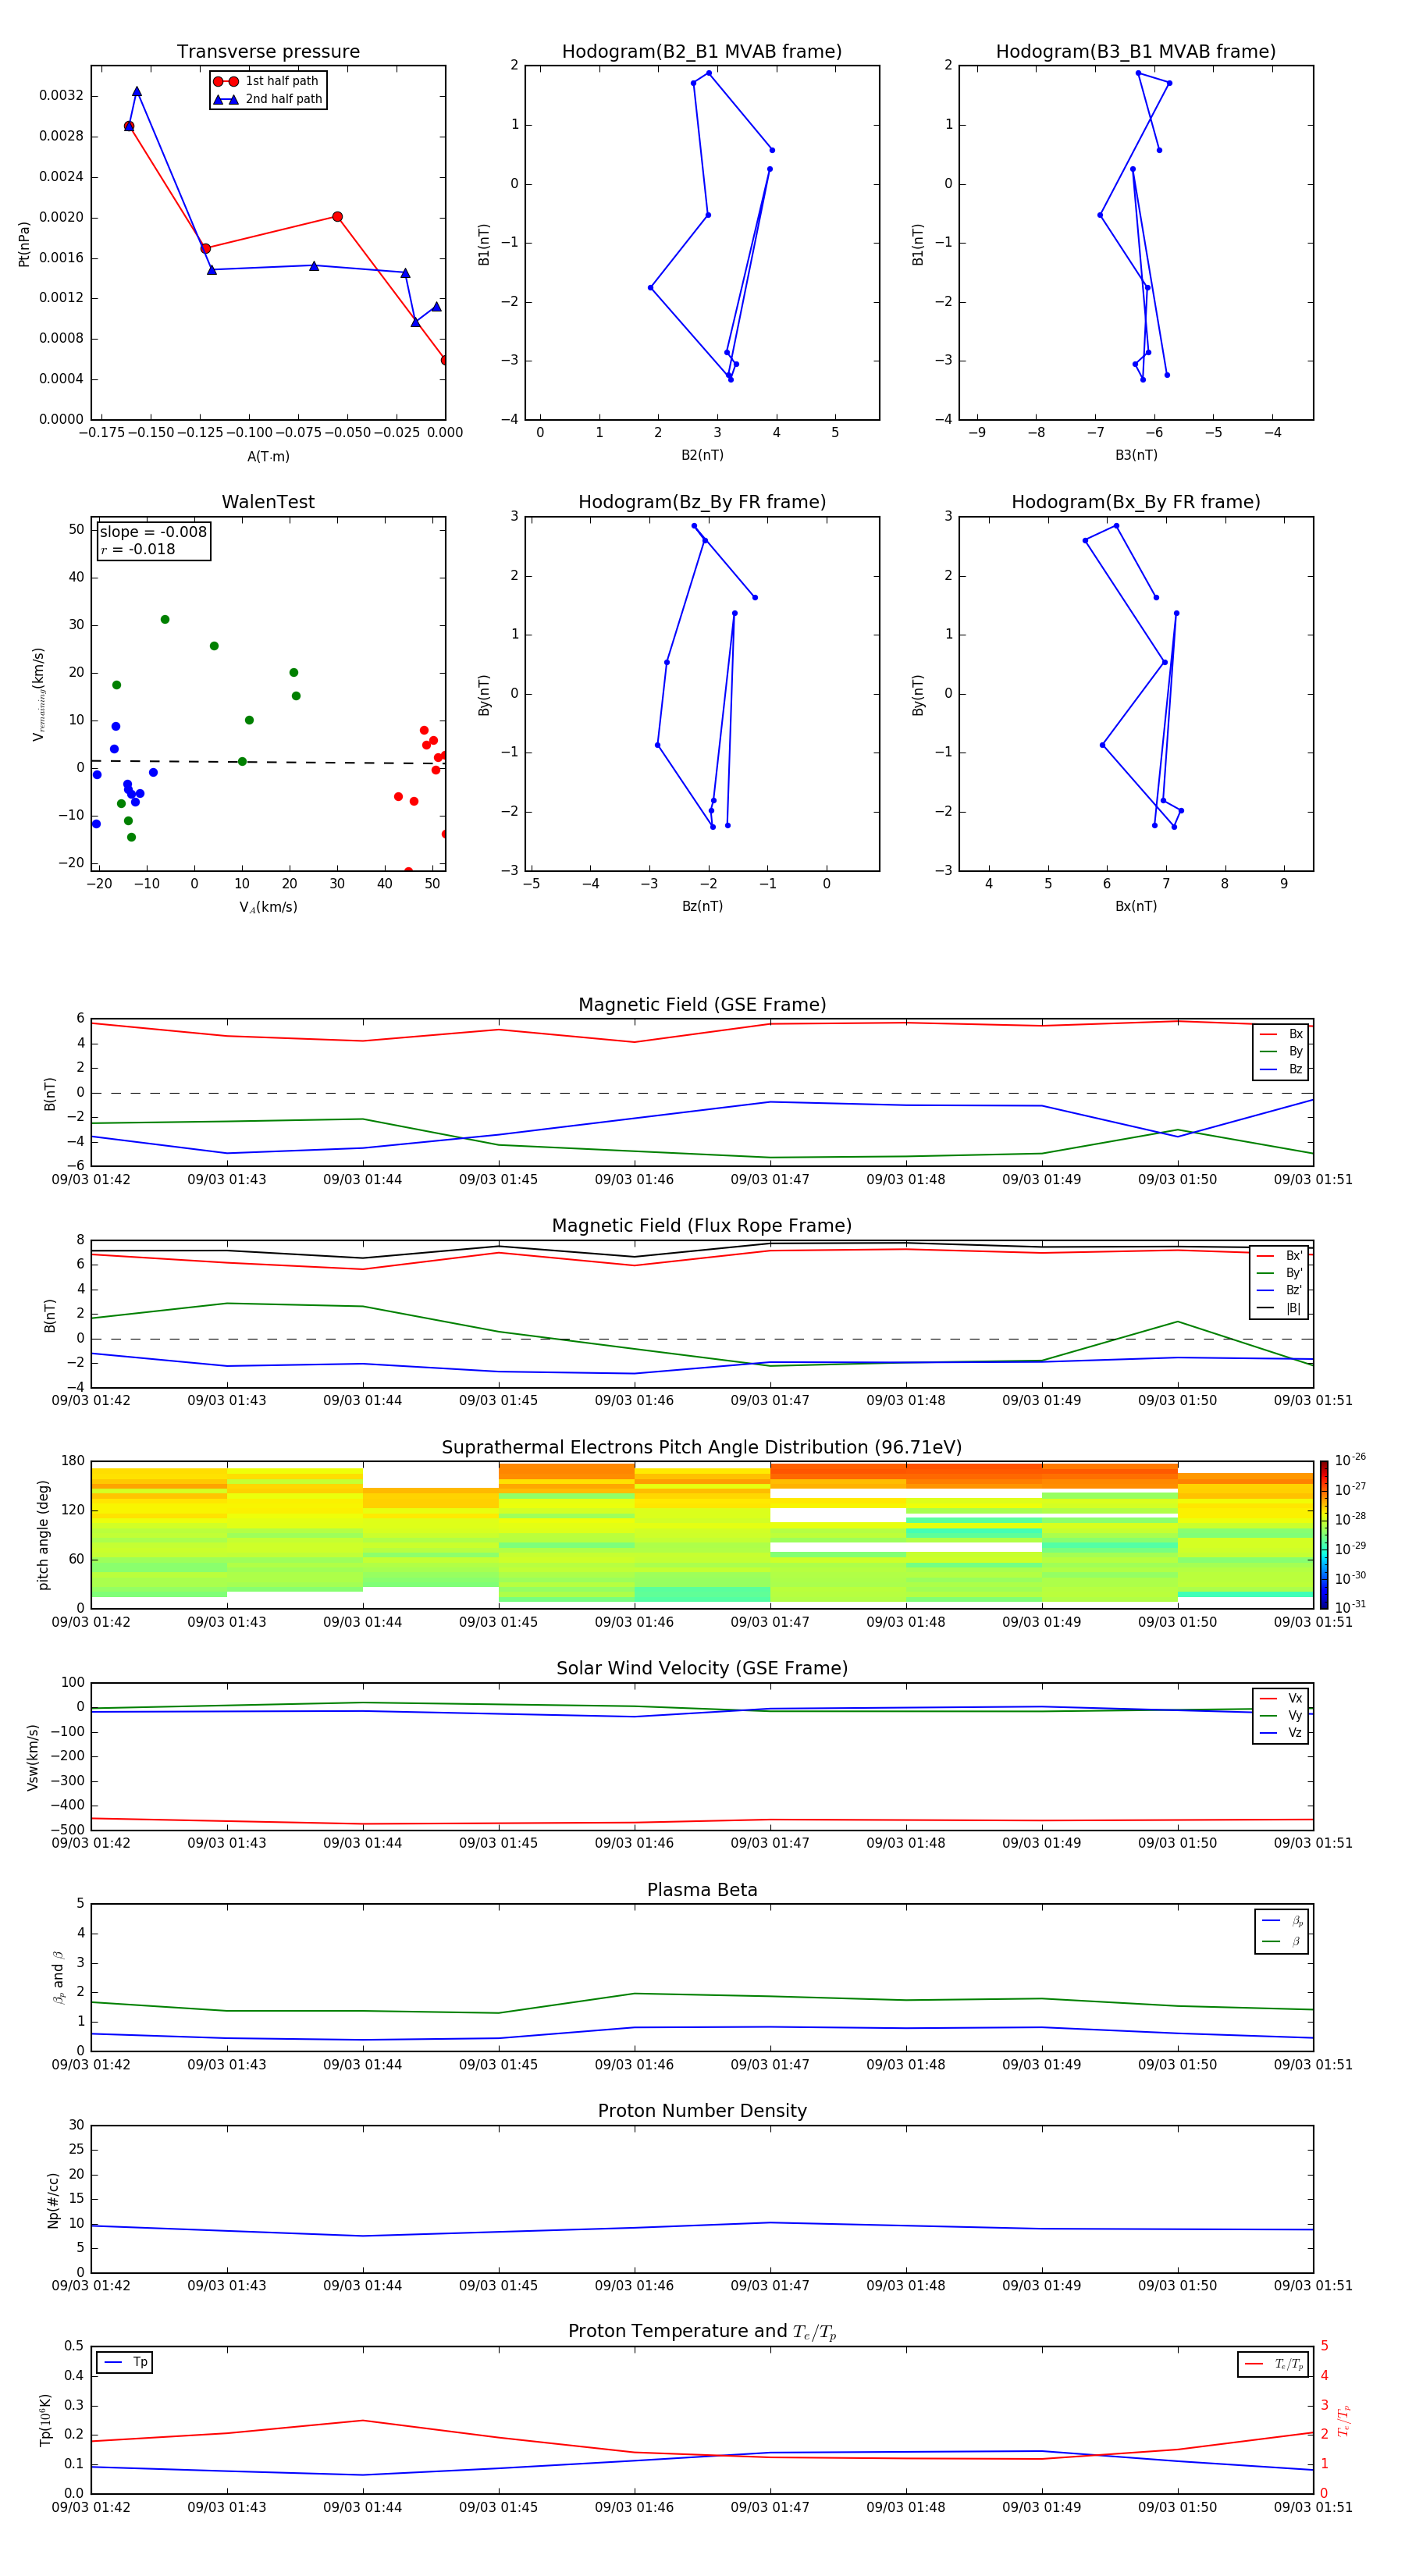The width and height of the screenshot is (1405, 2576).
Task: Click the 'Hodogram(Bz_By FR frame)' title
Action: click(x=702, y=502)
